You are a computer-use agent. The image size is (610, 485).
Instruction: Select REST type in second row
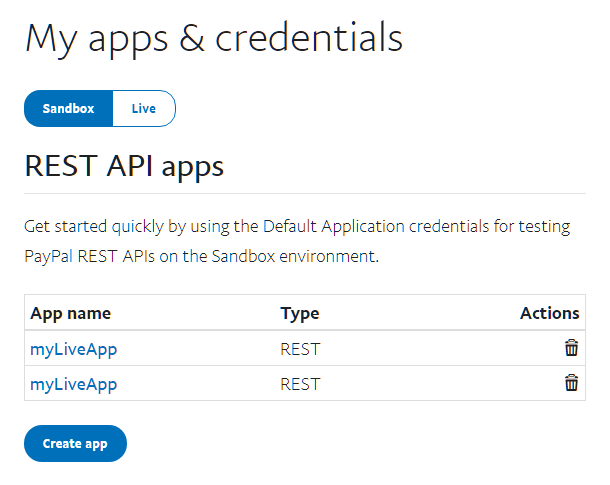click(x=300, y=384)
